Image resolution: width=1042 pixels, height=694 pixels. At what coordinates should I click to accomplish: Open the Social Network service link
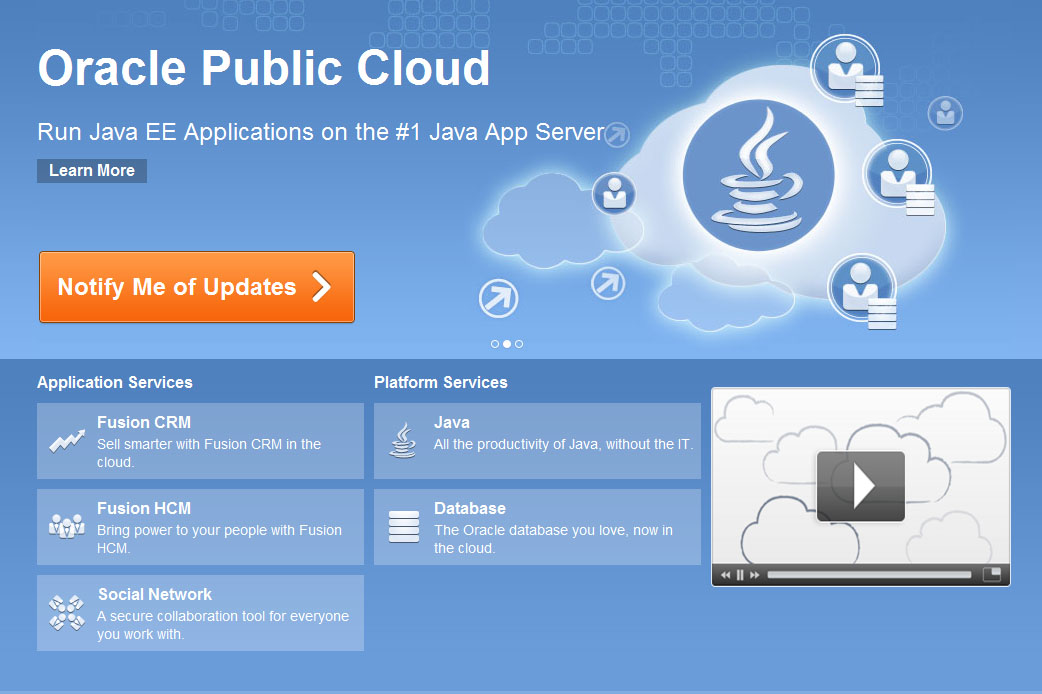tap(201, 613)
